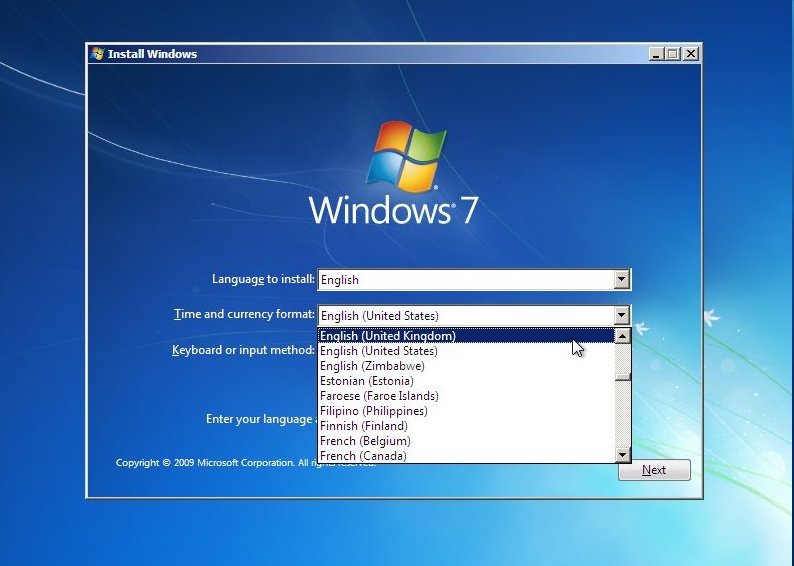Image resolution: width=794 pixels, height=566 pixels.
Task: Open the Language to install dropdown arrow
Action: [622, 280]
